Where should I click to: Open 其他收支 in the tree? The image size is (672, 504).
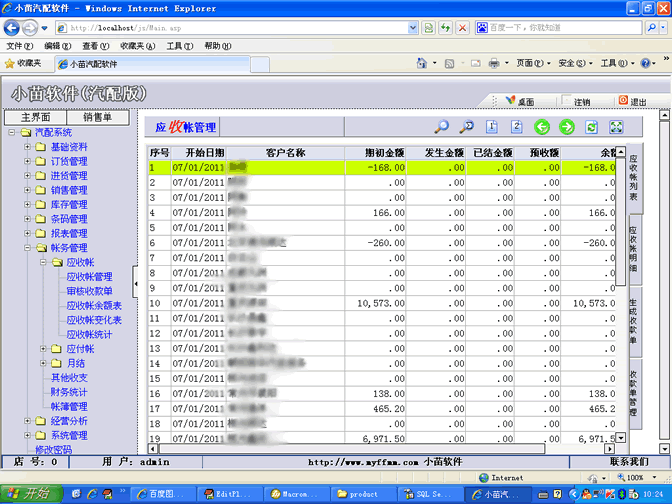tap(69, 378)
